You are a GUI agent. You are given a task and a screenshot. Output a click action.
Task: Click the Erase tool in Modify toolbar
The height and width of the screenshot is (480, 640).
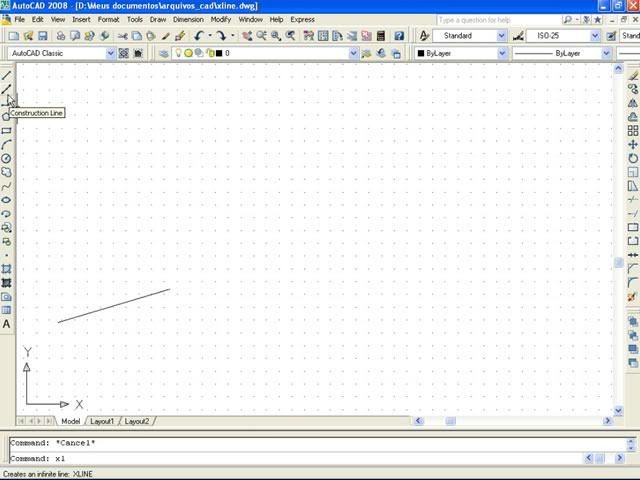(x=633, y=76)
